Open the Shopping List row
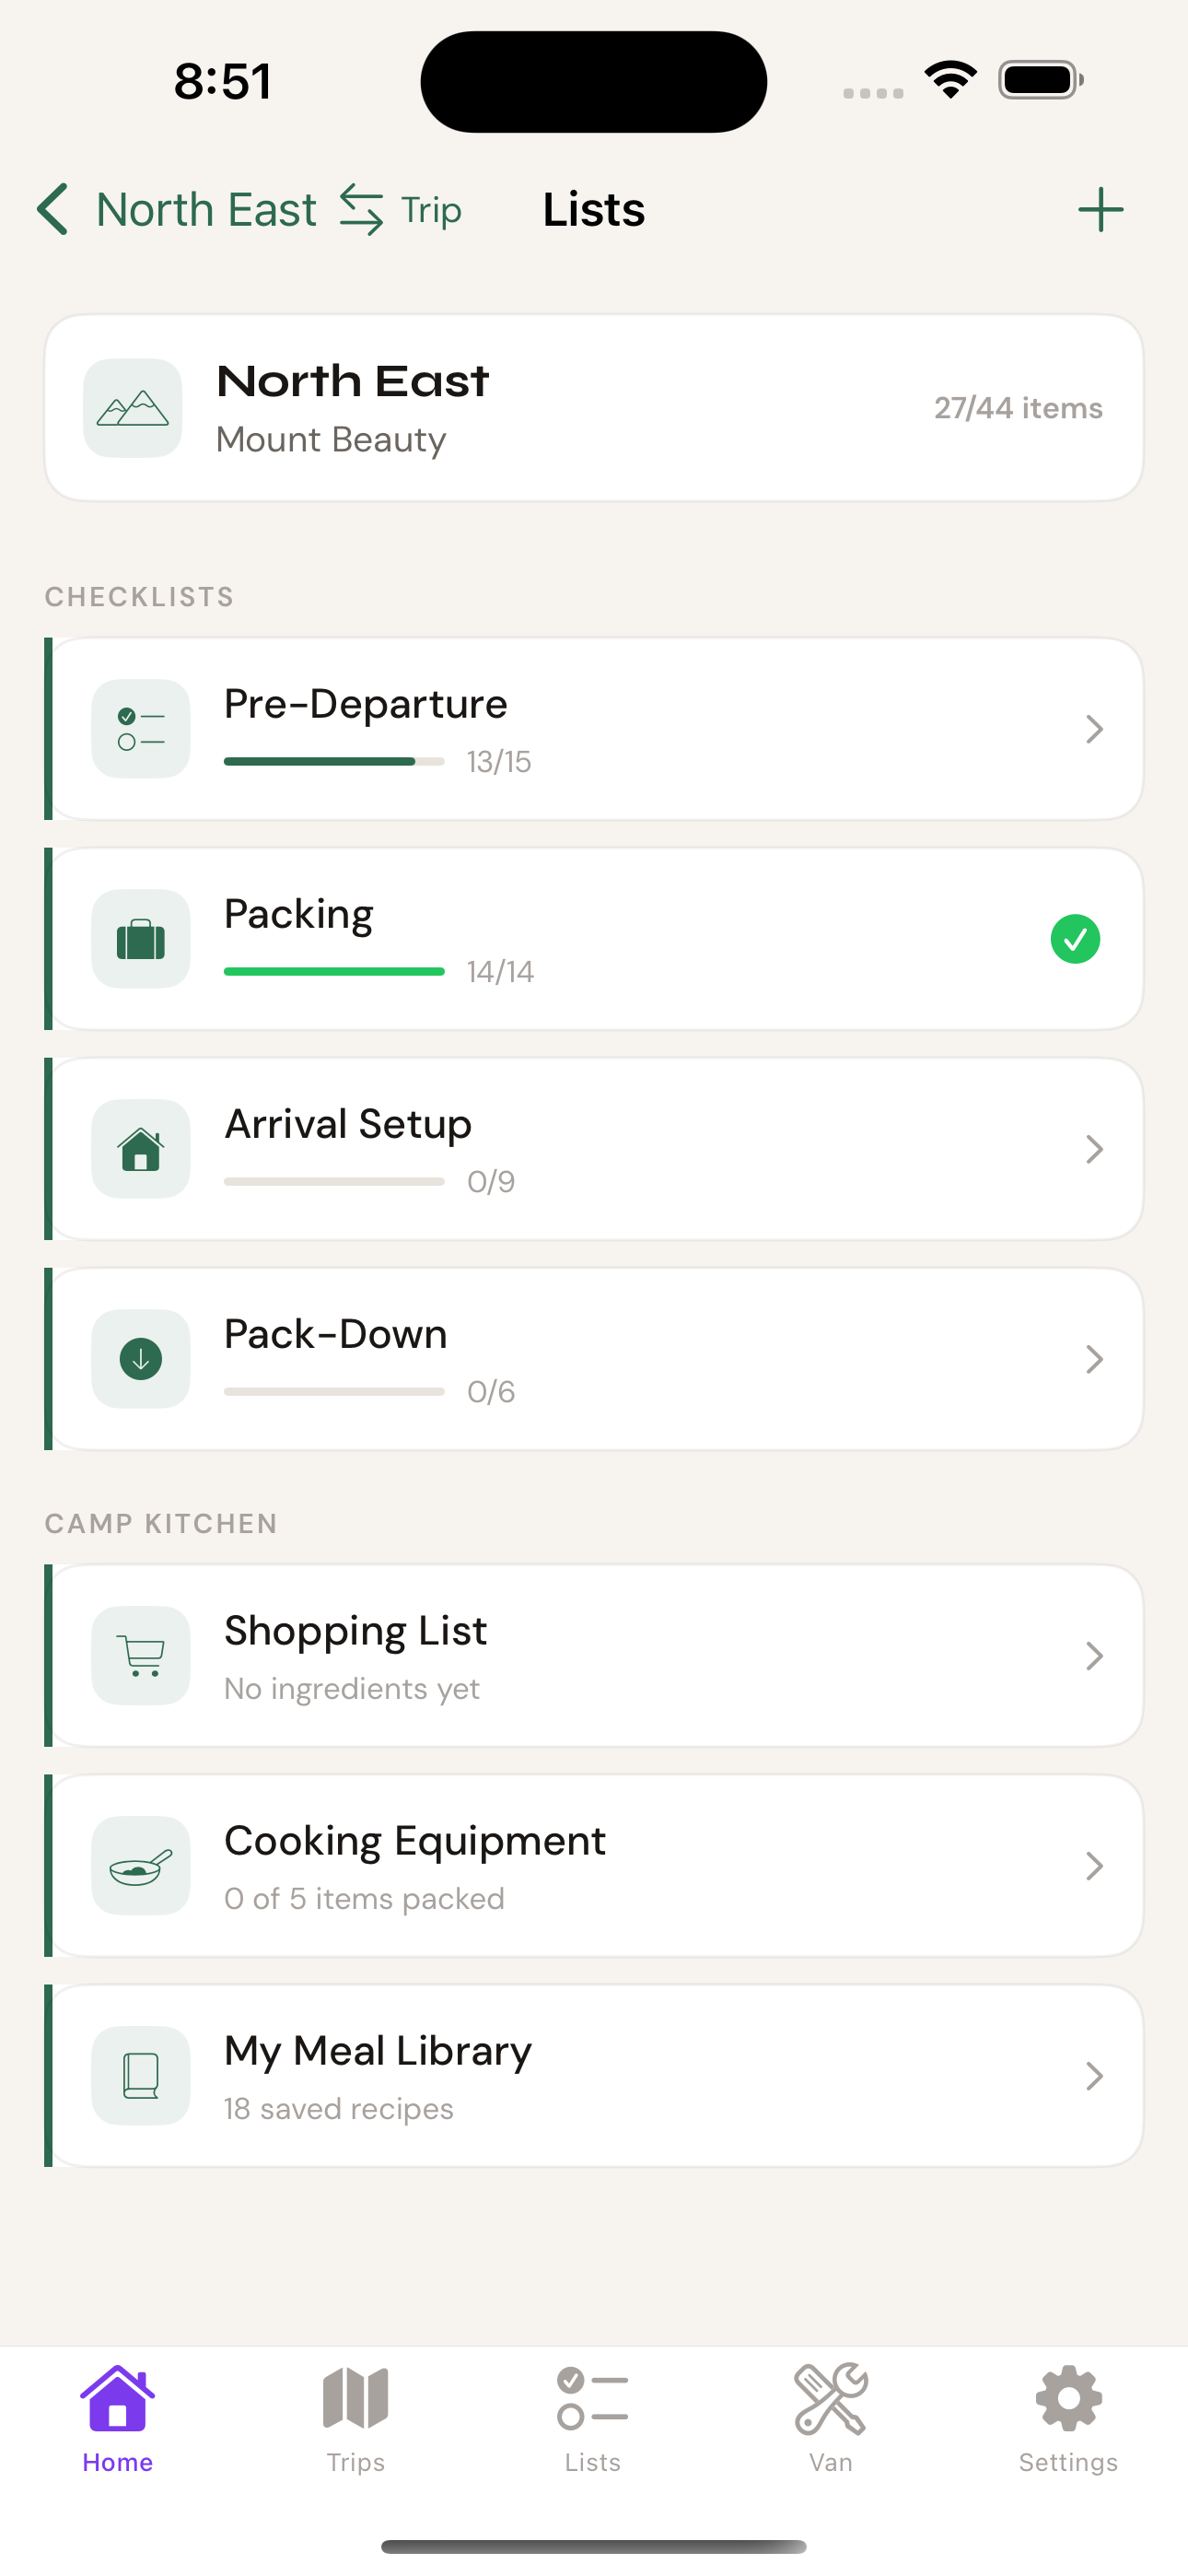 (x=594, y=1656)
